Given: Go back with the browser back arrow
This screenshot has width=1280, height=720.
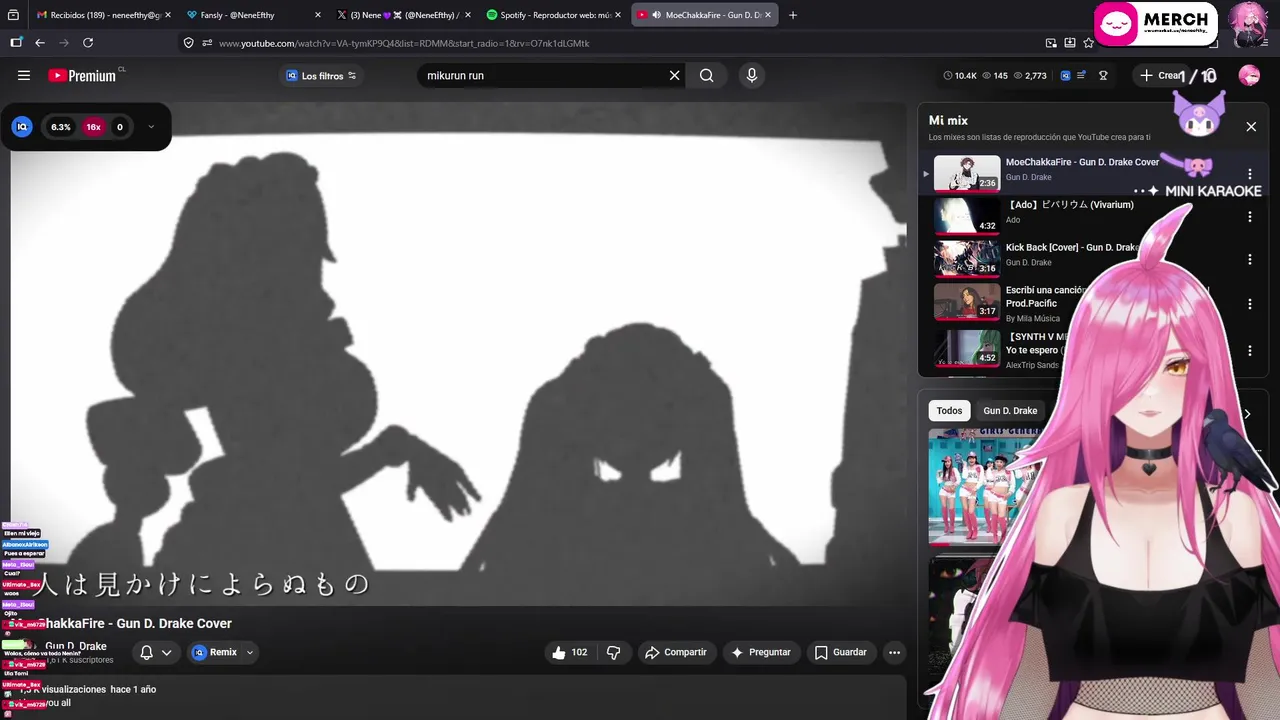Looking at the screenshot, I should click(x=40, y=43).
